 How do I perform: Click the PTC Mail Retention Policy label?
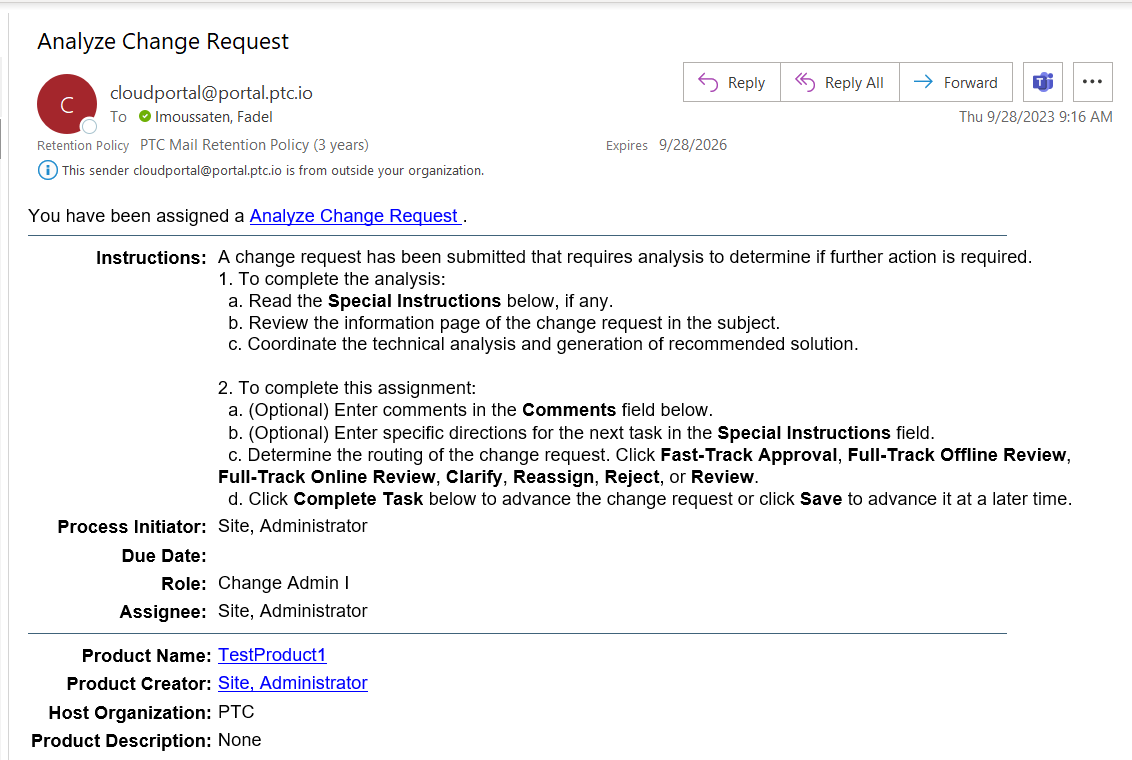click(x=254, y=144)
